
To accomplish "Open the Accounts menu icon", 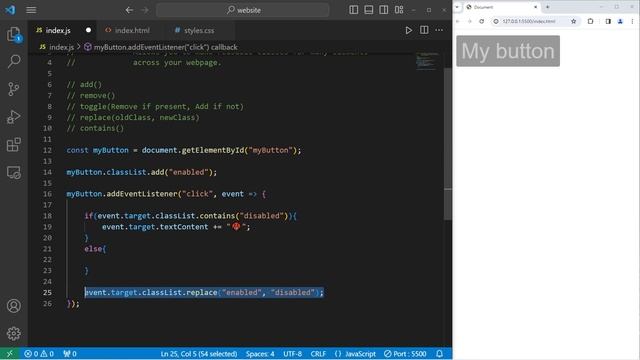I will [13, 306].
